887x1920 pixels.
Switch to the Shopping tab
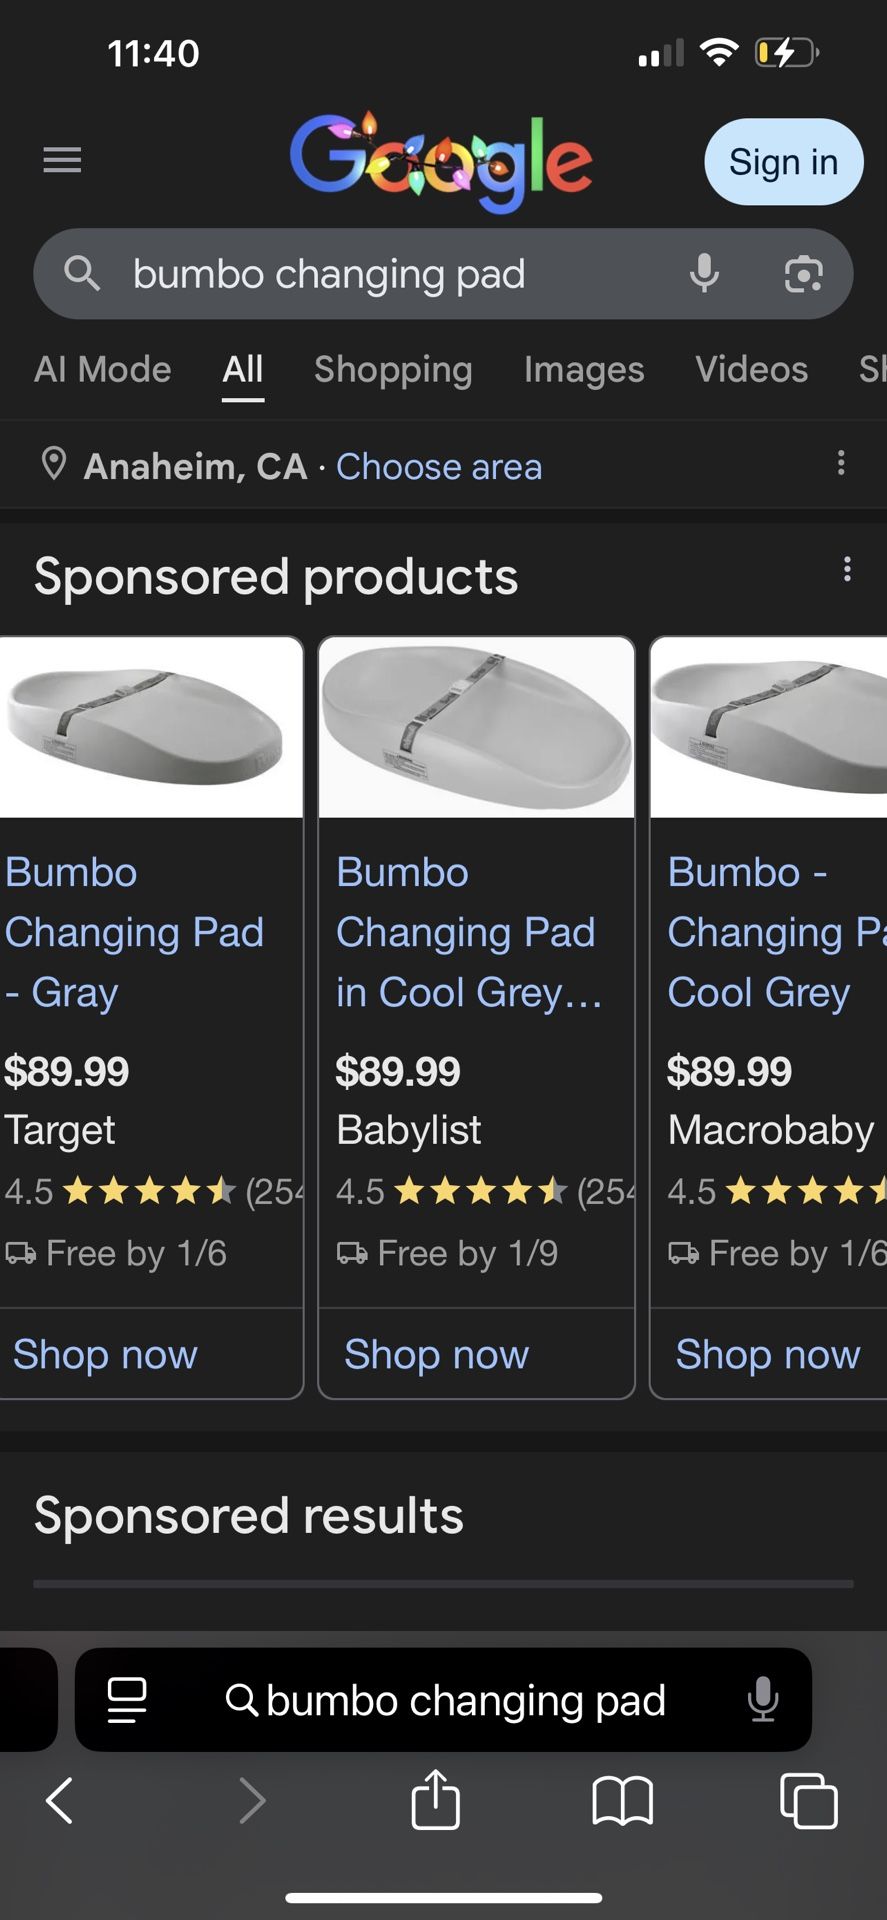393,370
